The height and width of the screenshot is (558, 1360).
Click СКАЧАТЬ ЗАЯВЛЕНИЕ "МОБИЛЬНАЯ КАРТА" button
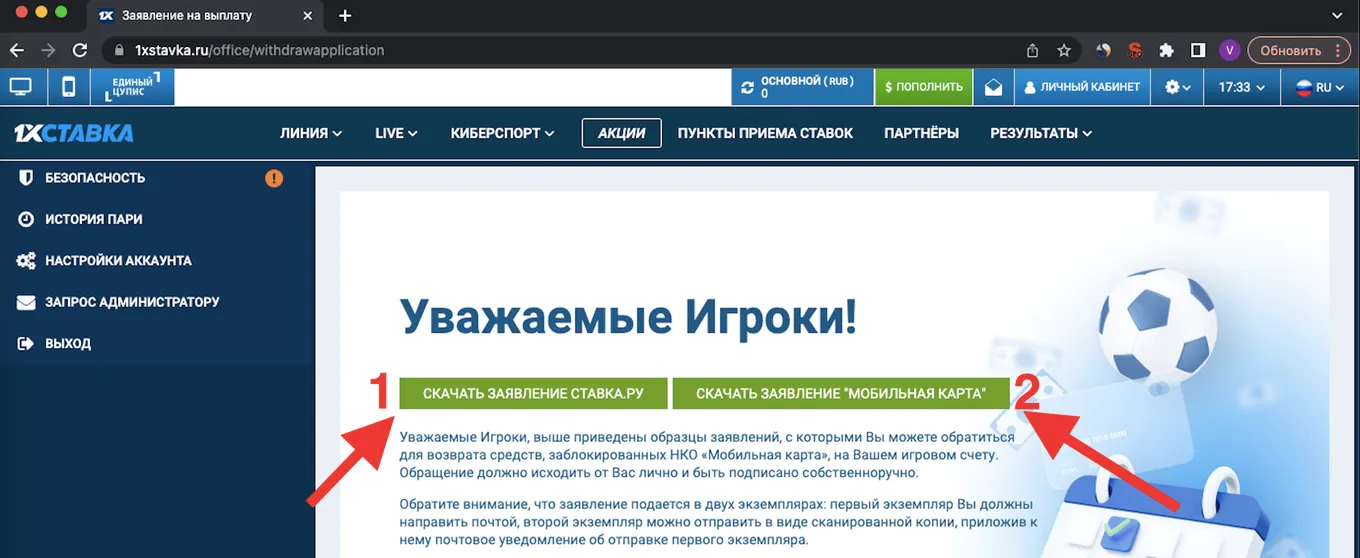pyautogui.click(x=841, y=394)
